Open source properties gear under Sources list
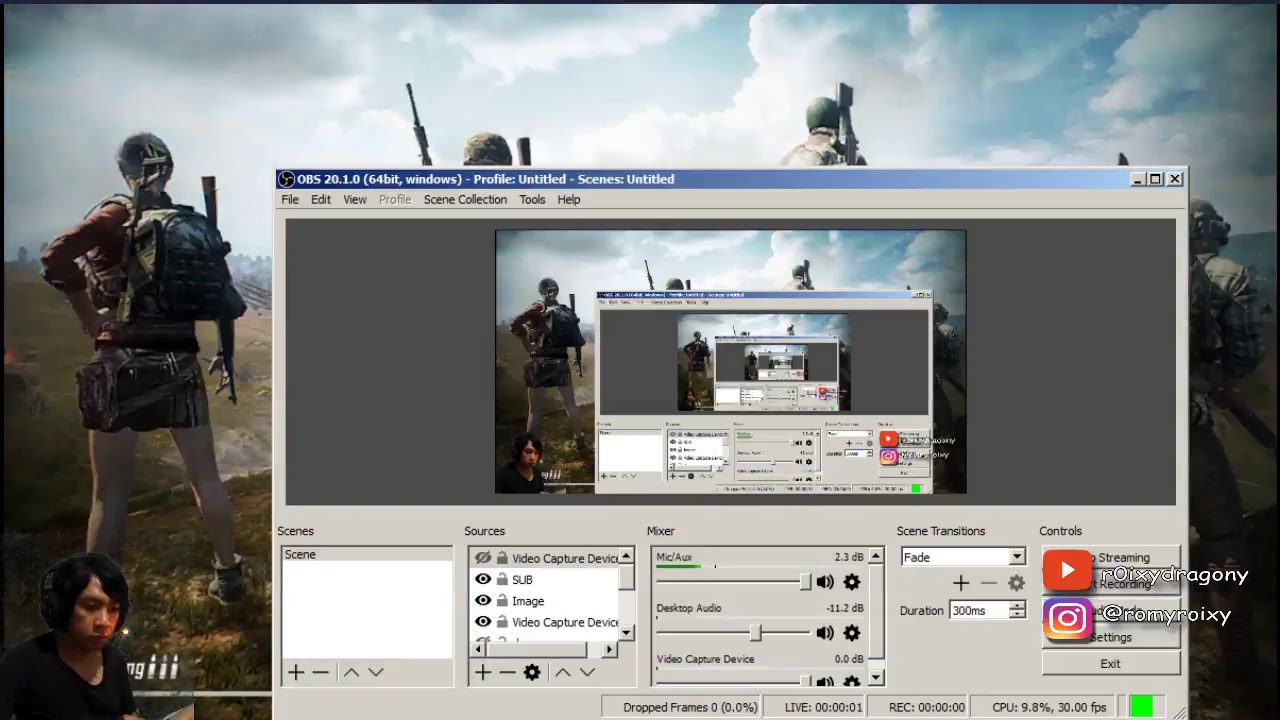This screenshot has width=1280, height=720. (x=532, y=672)
